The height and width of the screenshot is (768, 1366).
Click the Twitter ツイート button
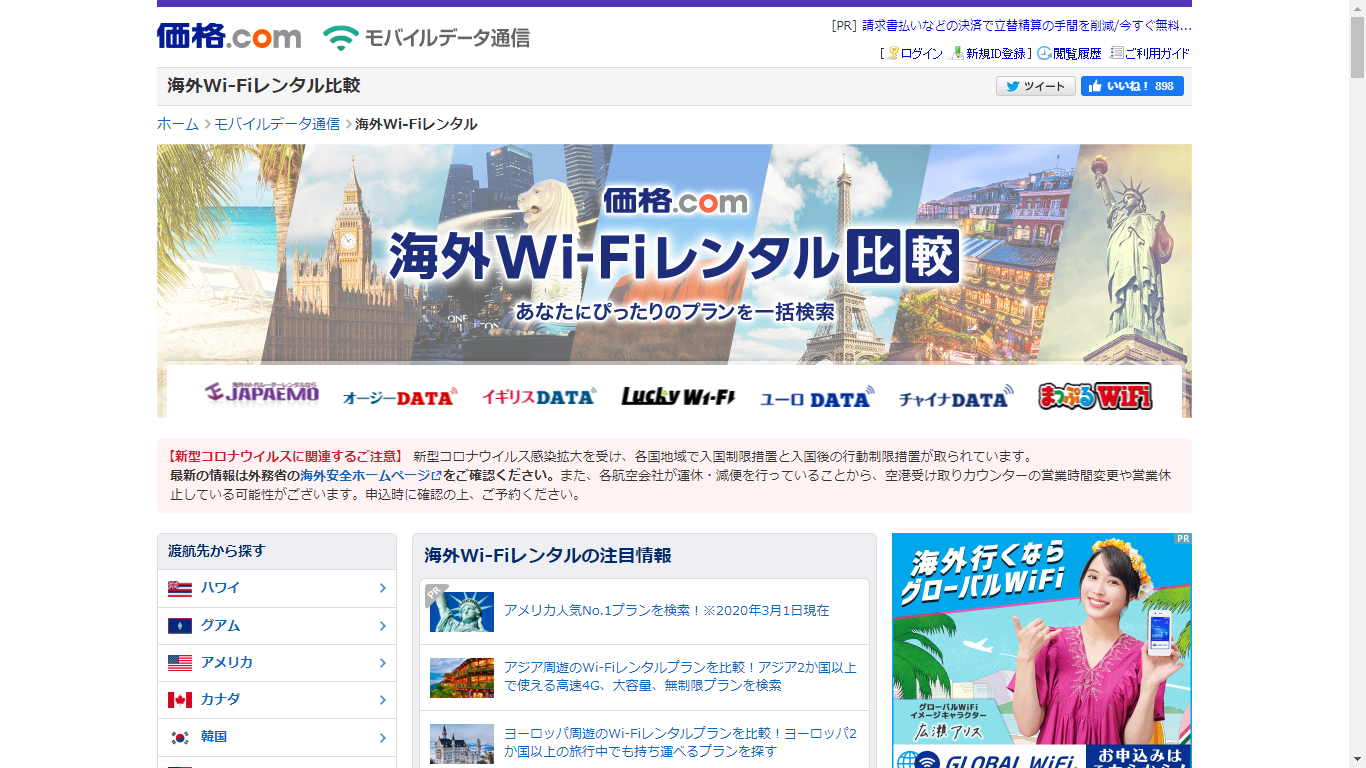(x=1035, y=86)
